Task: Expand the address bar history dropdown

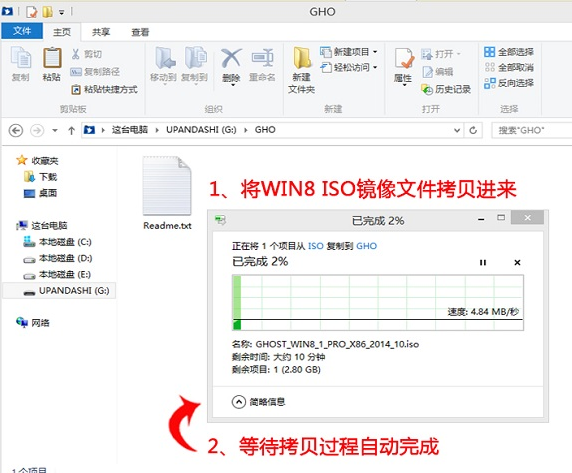Action: pos(457,130)
